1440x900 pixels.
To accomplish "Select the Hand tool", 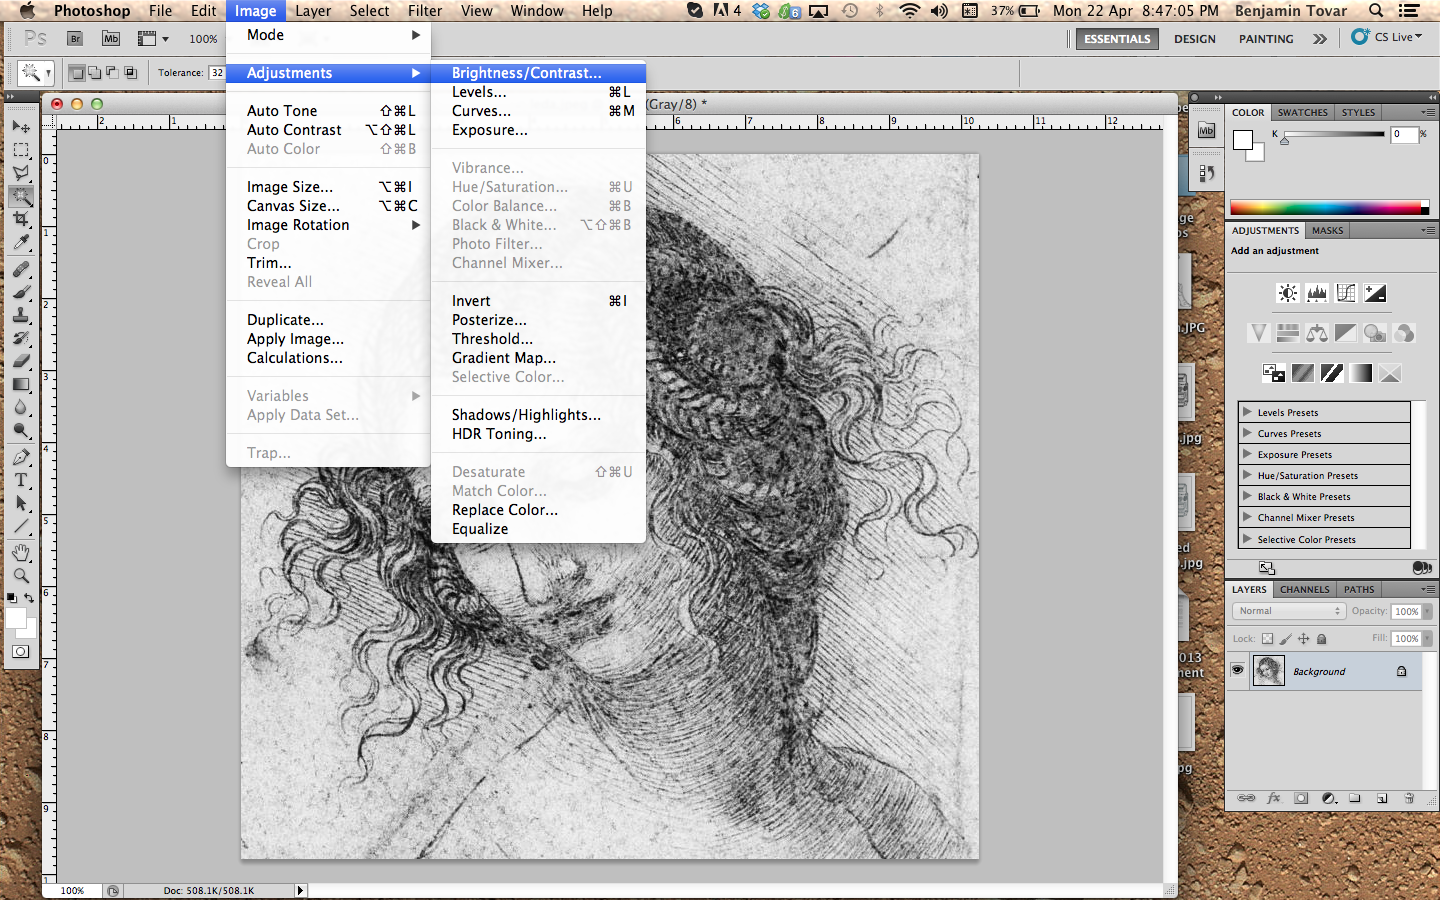I will pos(21,553).
